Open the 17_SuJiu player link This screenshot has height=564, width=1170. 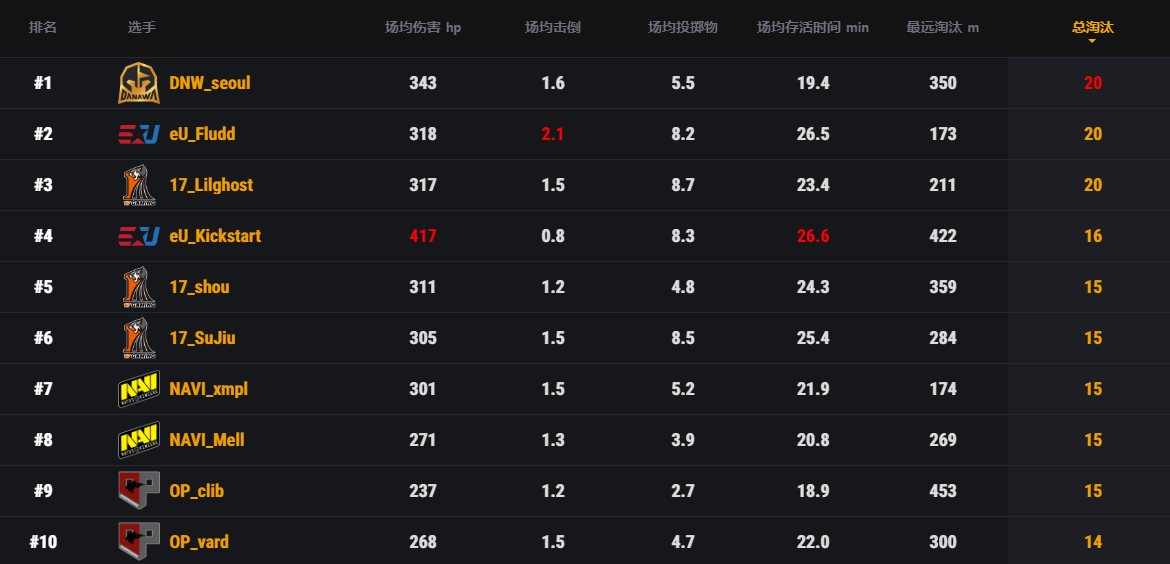coord(203,338)
